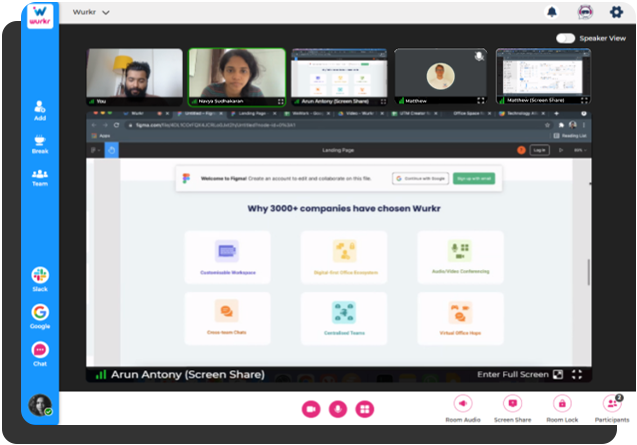Expand the Matthew screen share thumbnail fullscreen
The height and width of the screenshot is (445, 637).
click(x=584, y=100)
